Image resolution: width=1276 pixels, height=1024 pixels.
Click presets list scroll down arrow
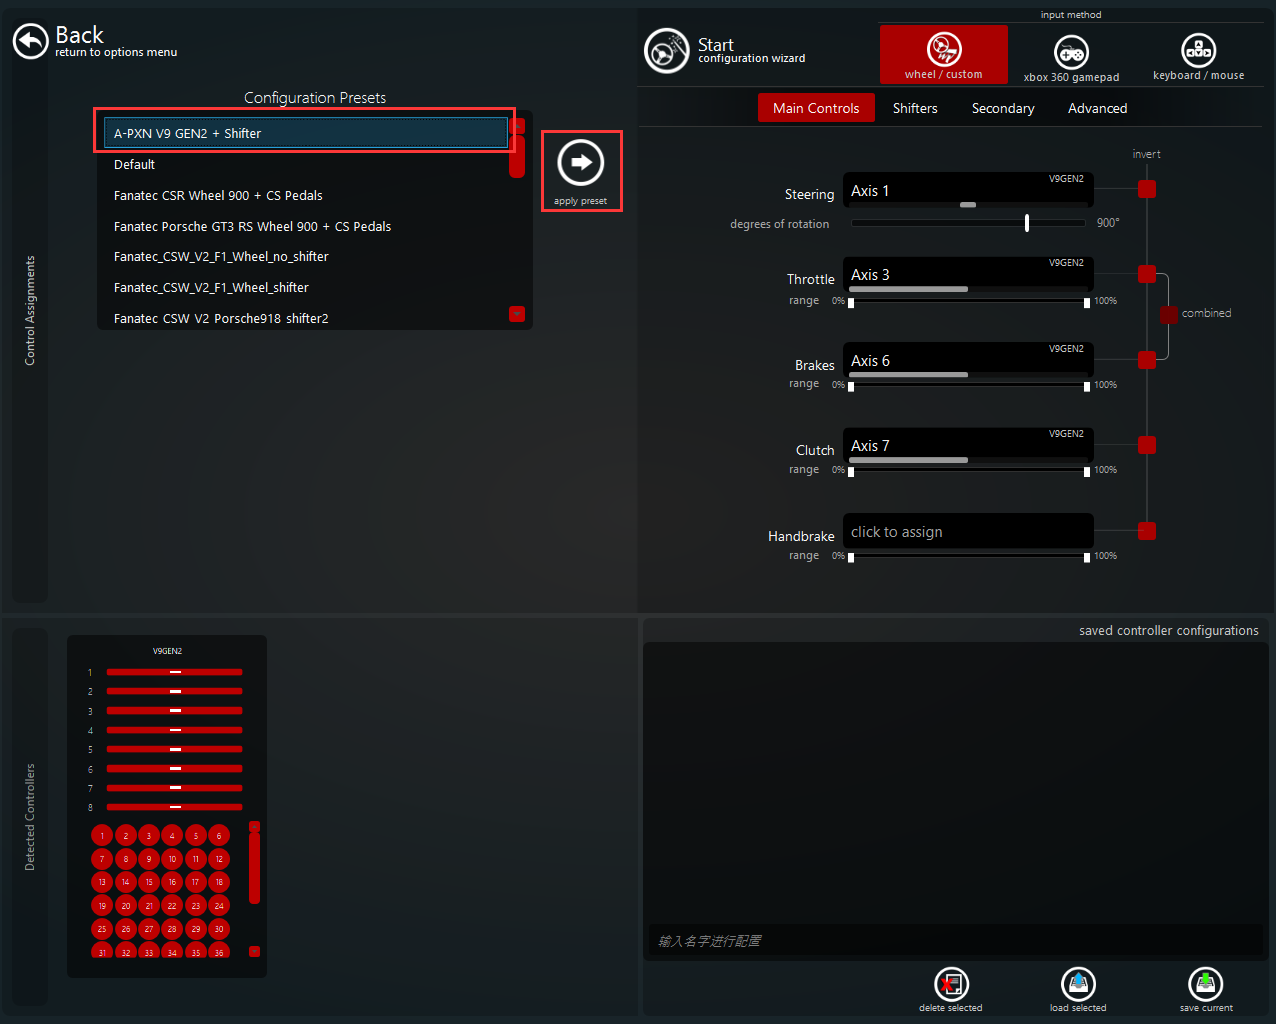(x=517, y=313)
